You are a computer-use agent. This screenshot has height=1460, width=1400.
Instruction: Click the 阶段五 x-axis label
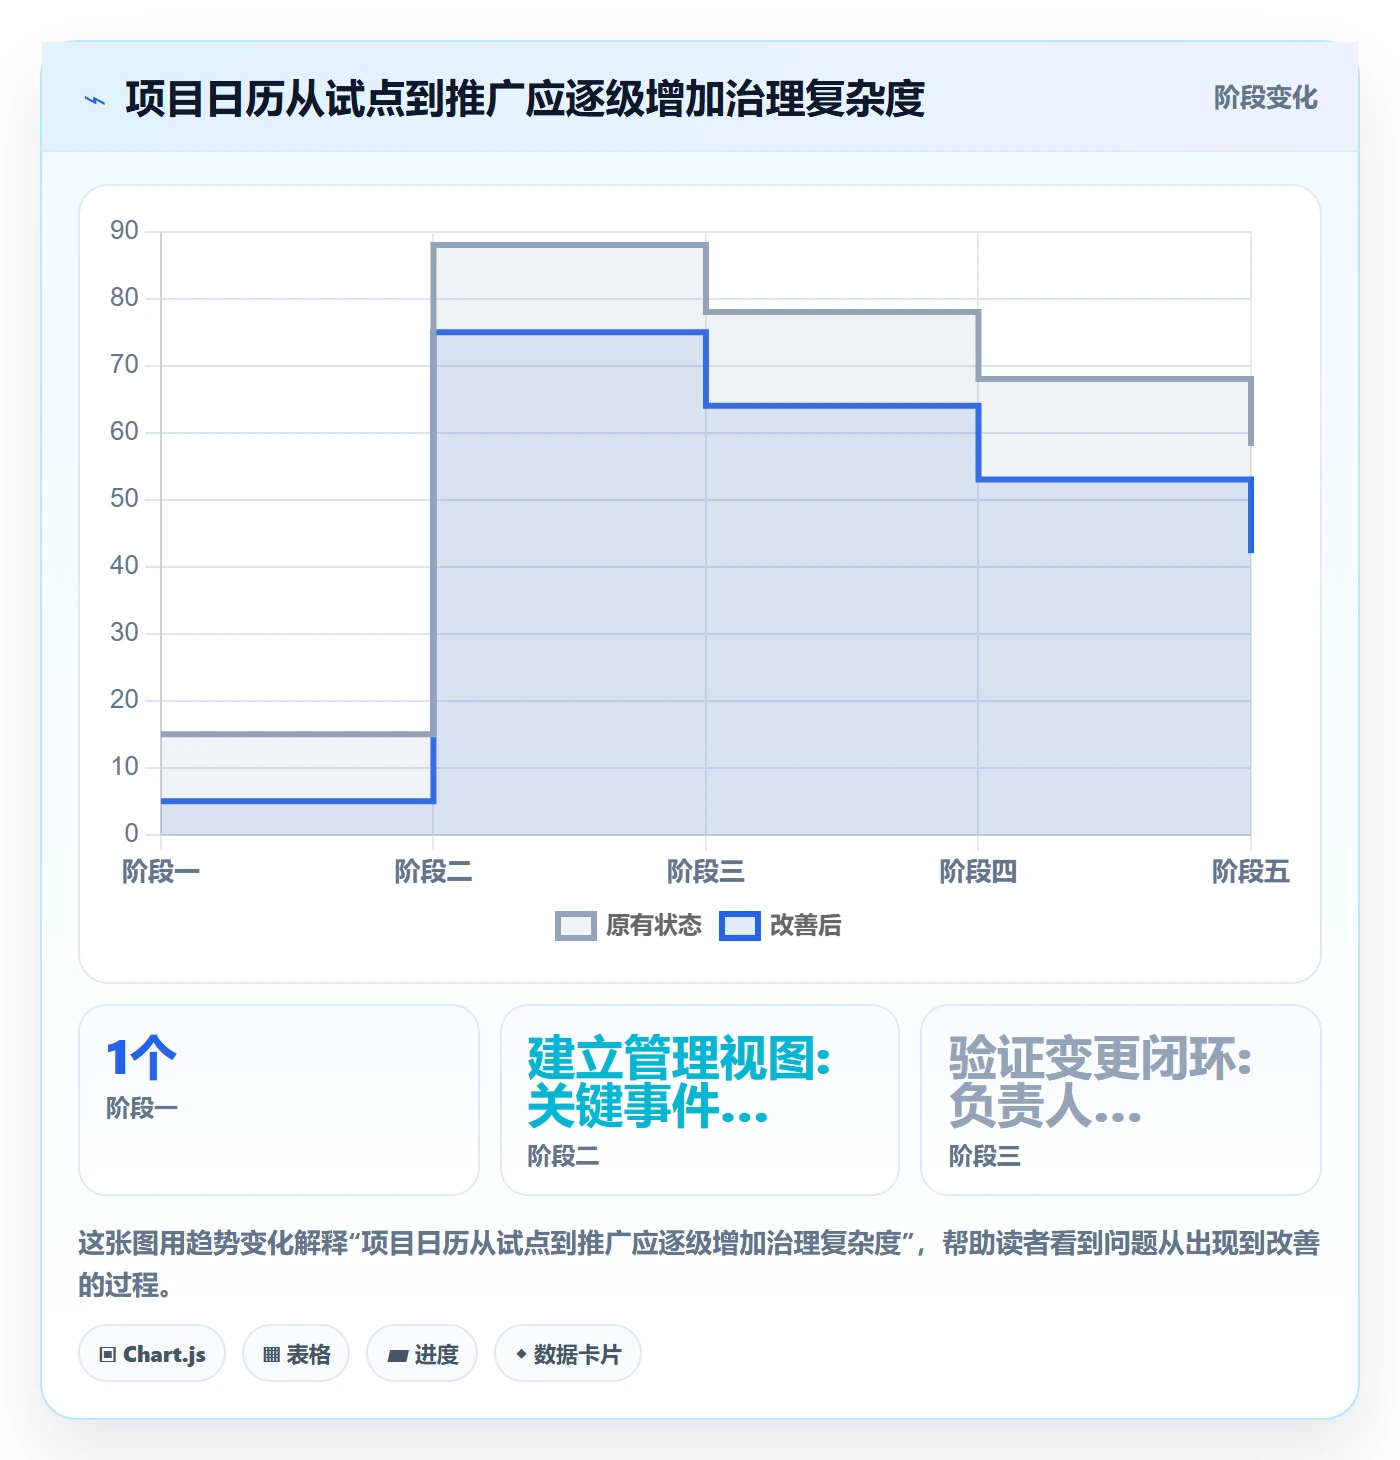coord(1251,872)
